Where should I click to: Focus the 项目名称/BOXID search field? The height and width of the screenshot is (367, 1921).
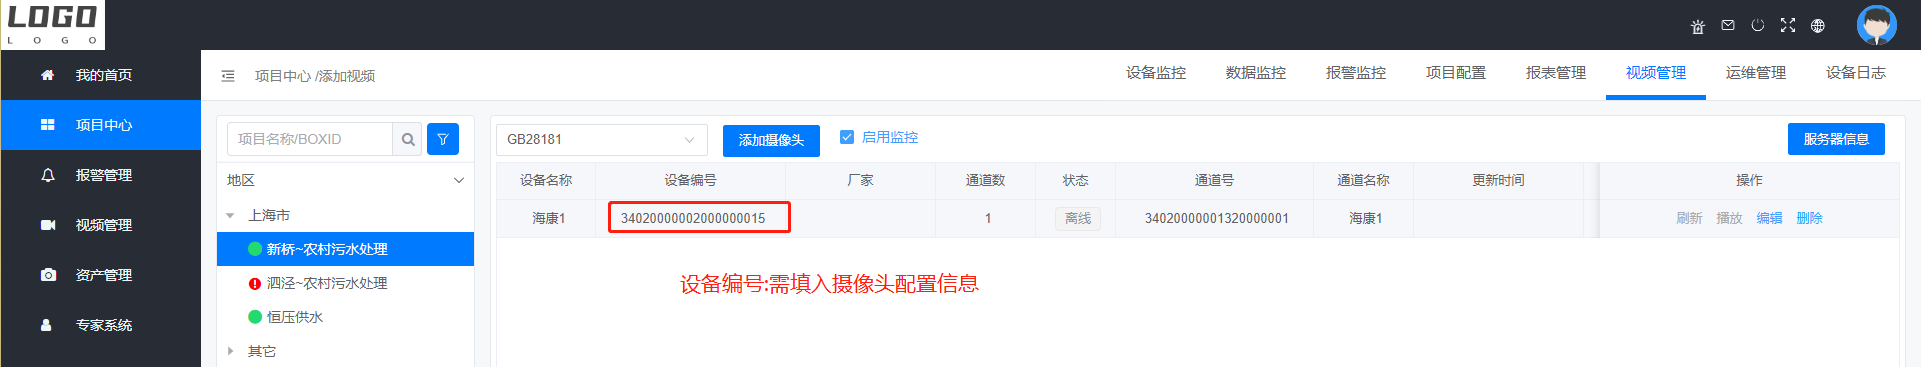[x=310, y=139]
